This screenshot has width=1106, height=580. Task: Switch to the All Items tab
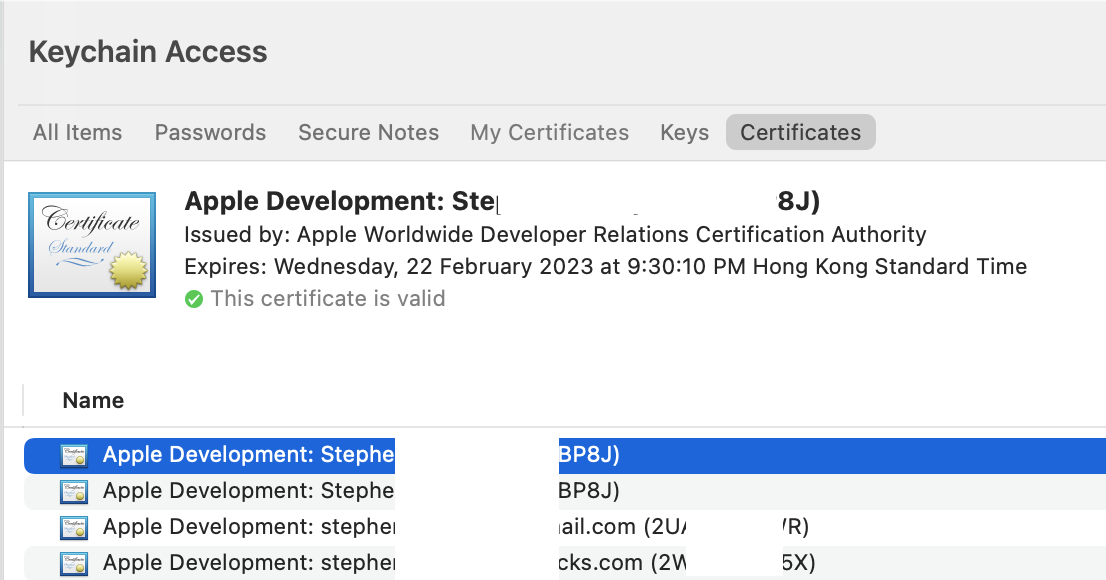coord(77,133)
